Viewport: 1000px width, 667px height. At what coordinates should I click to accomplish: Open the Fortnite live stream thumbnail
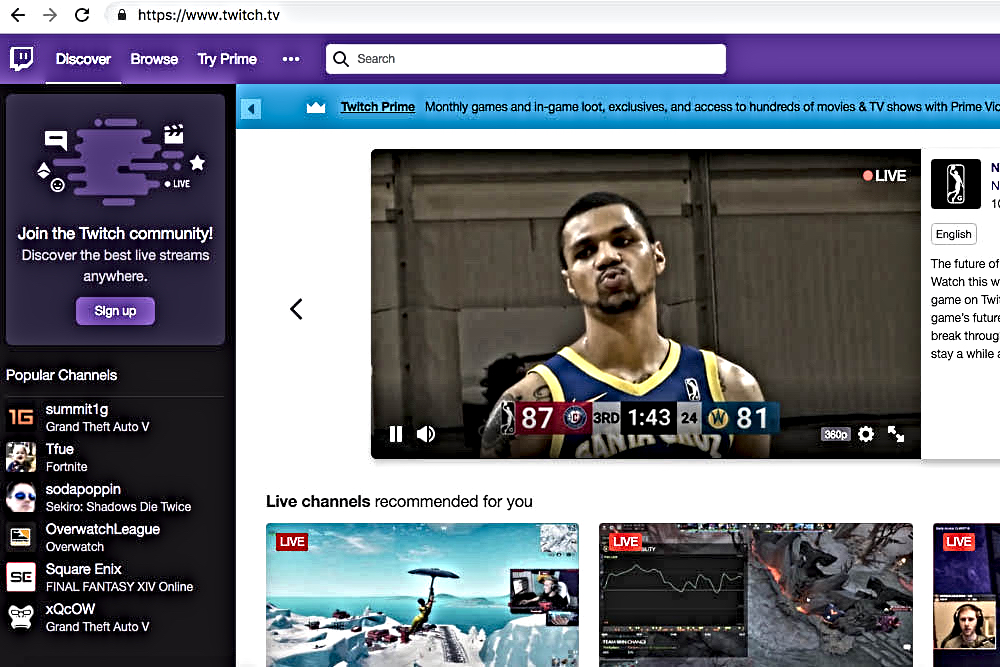tap(422, 594)
